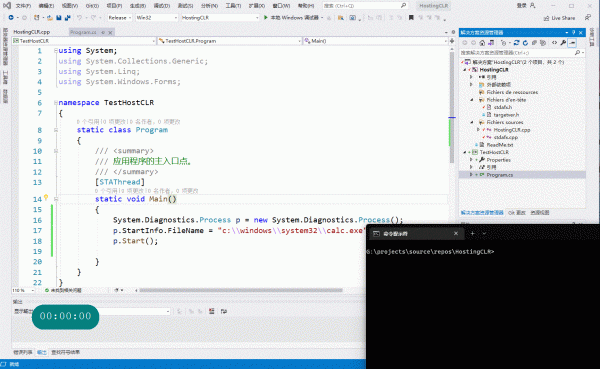Click the top search box (Ctrl+Q)
The image size is (600, 369).
point(365,6)
